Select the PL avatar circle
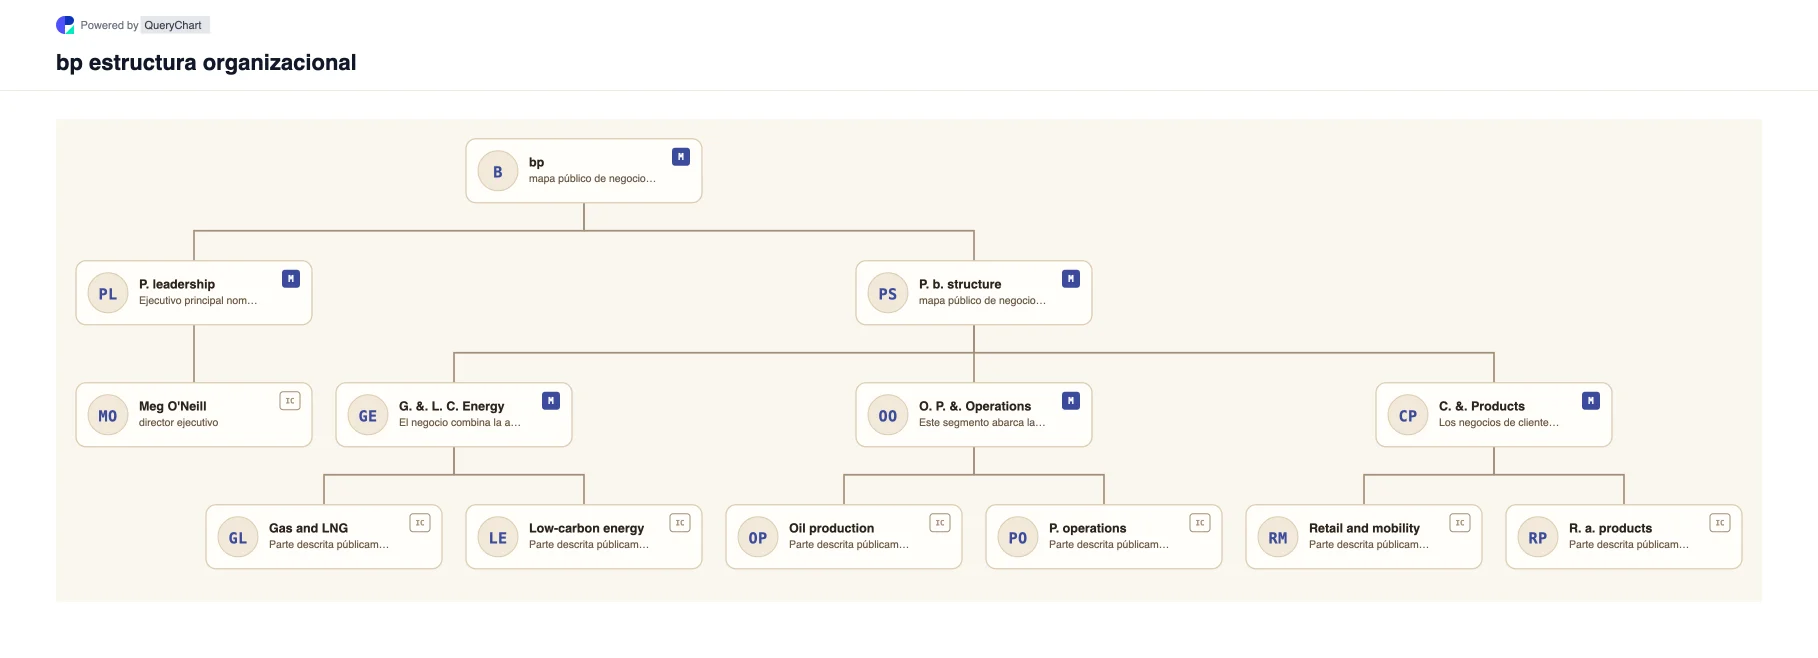The width and height of the screenshot is (1818, 658). tap(108, 293)
